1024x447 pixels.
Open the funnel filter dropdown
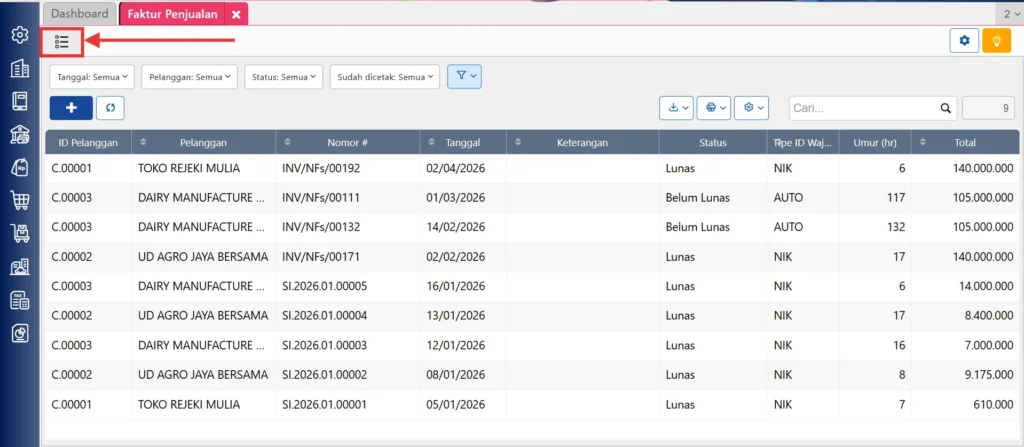tap(464, 76)
